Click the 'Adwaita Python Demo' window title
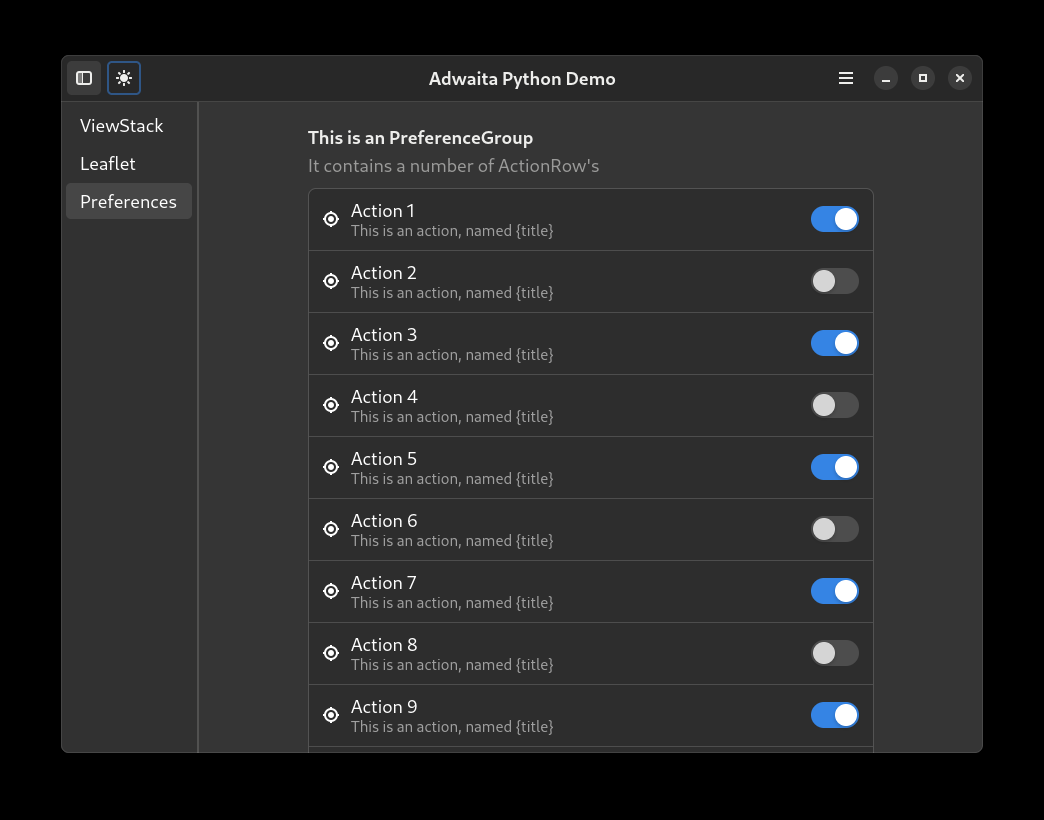 (522, 79)
